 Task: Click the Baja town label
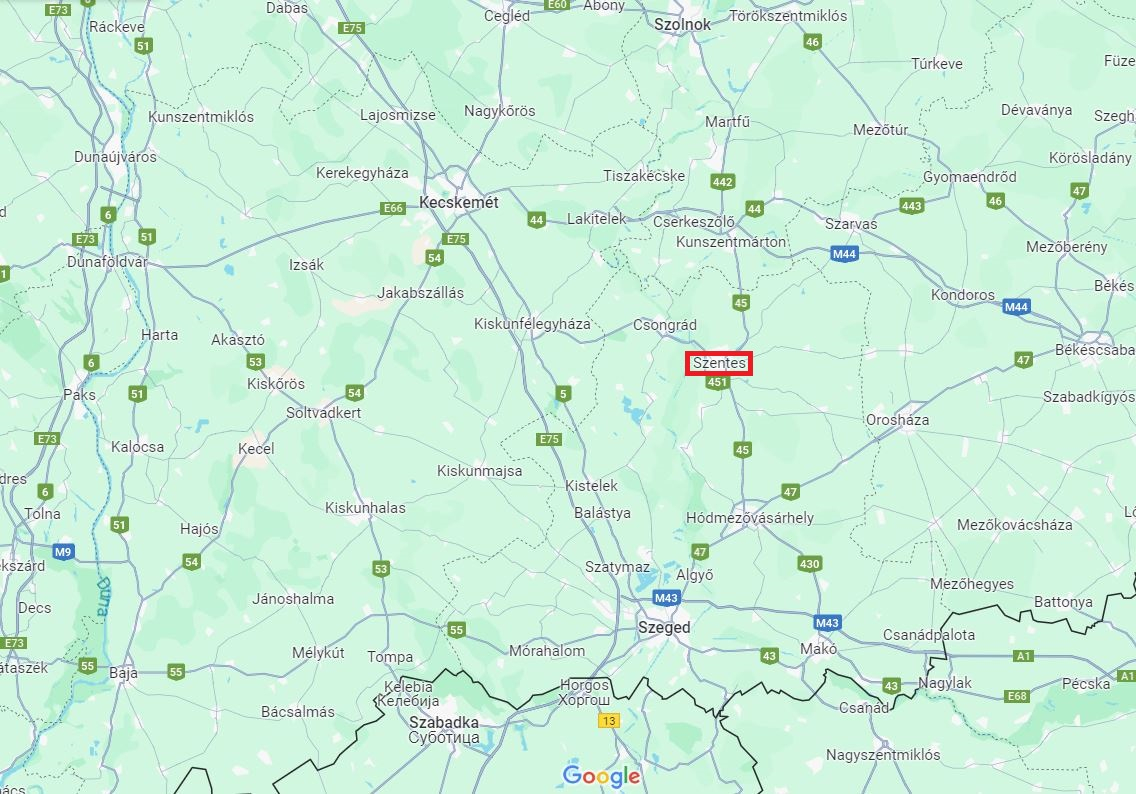point(123,673)
